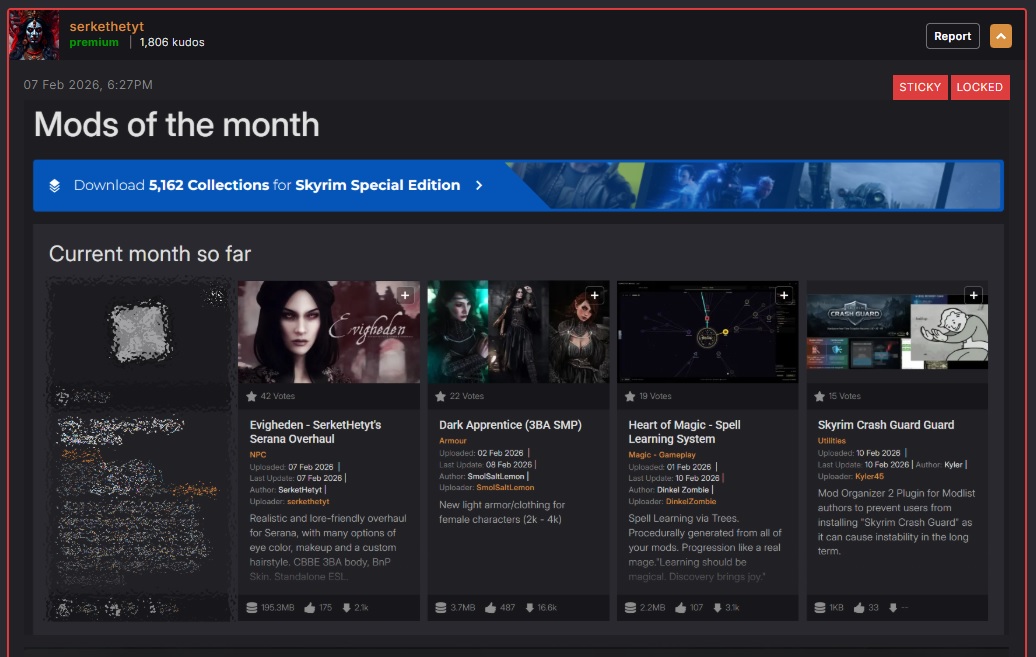The image size is (1036, 657).
Task: Open Skyrim Crash Guard Guard title link
Action: click(x=885, y=425)
